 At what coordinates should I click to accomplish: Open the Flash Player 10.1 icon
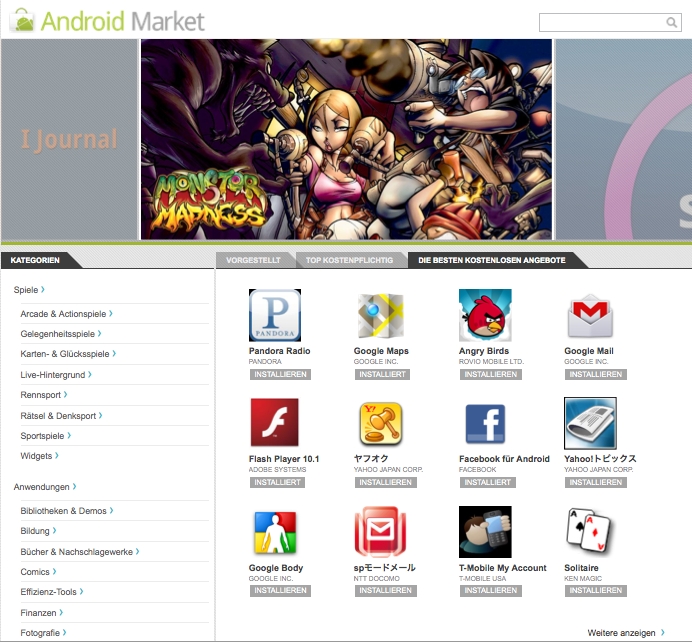pyautogui.click(x=275, y=422)
